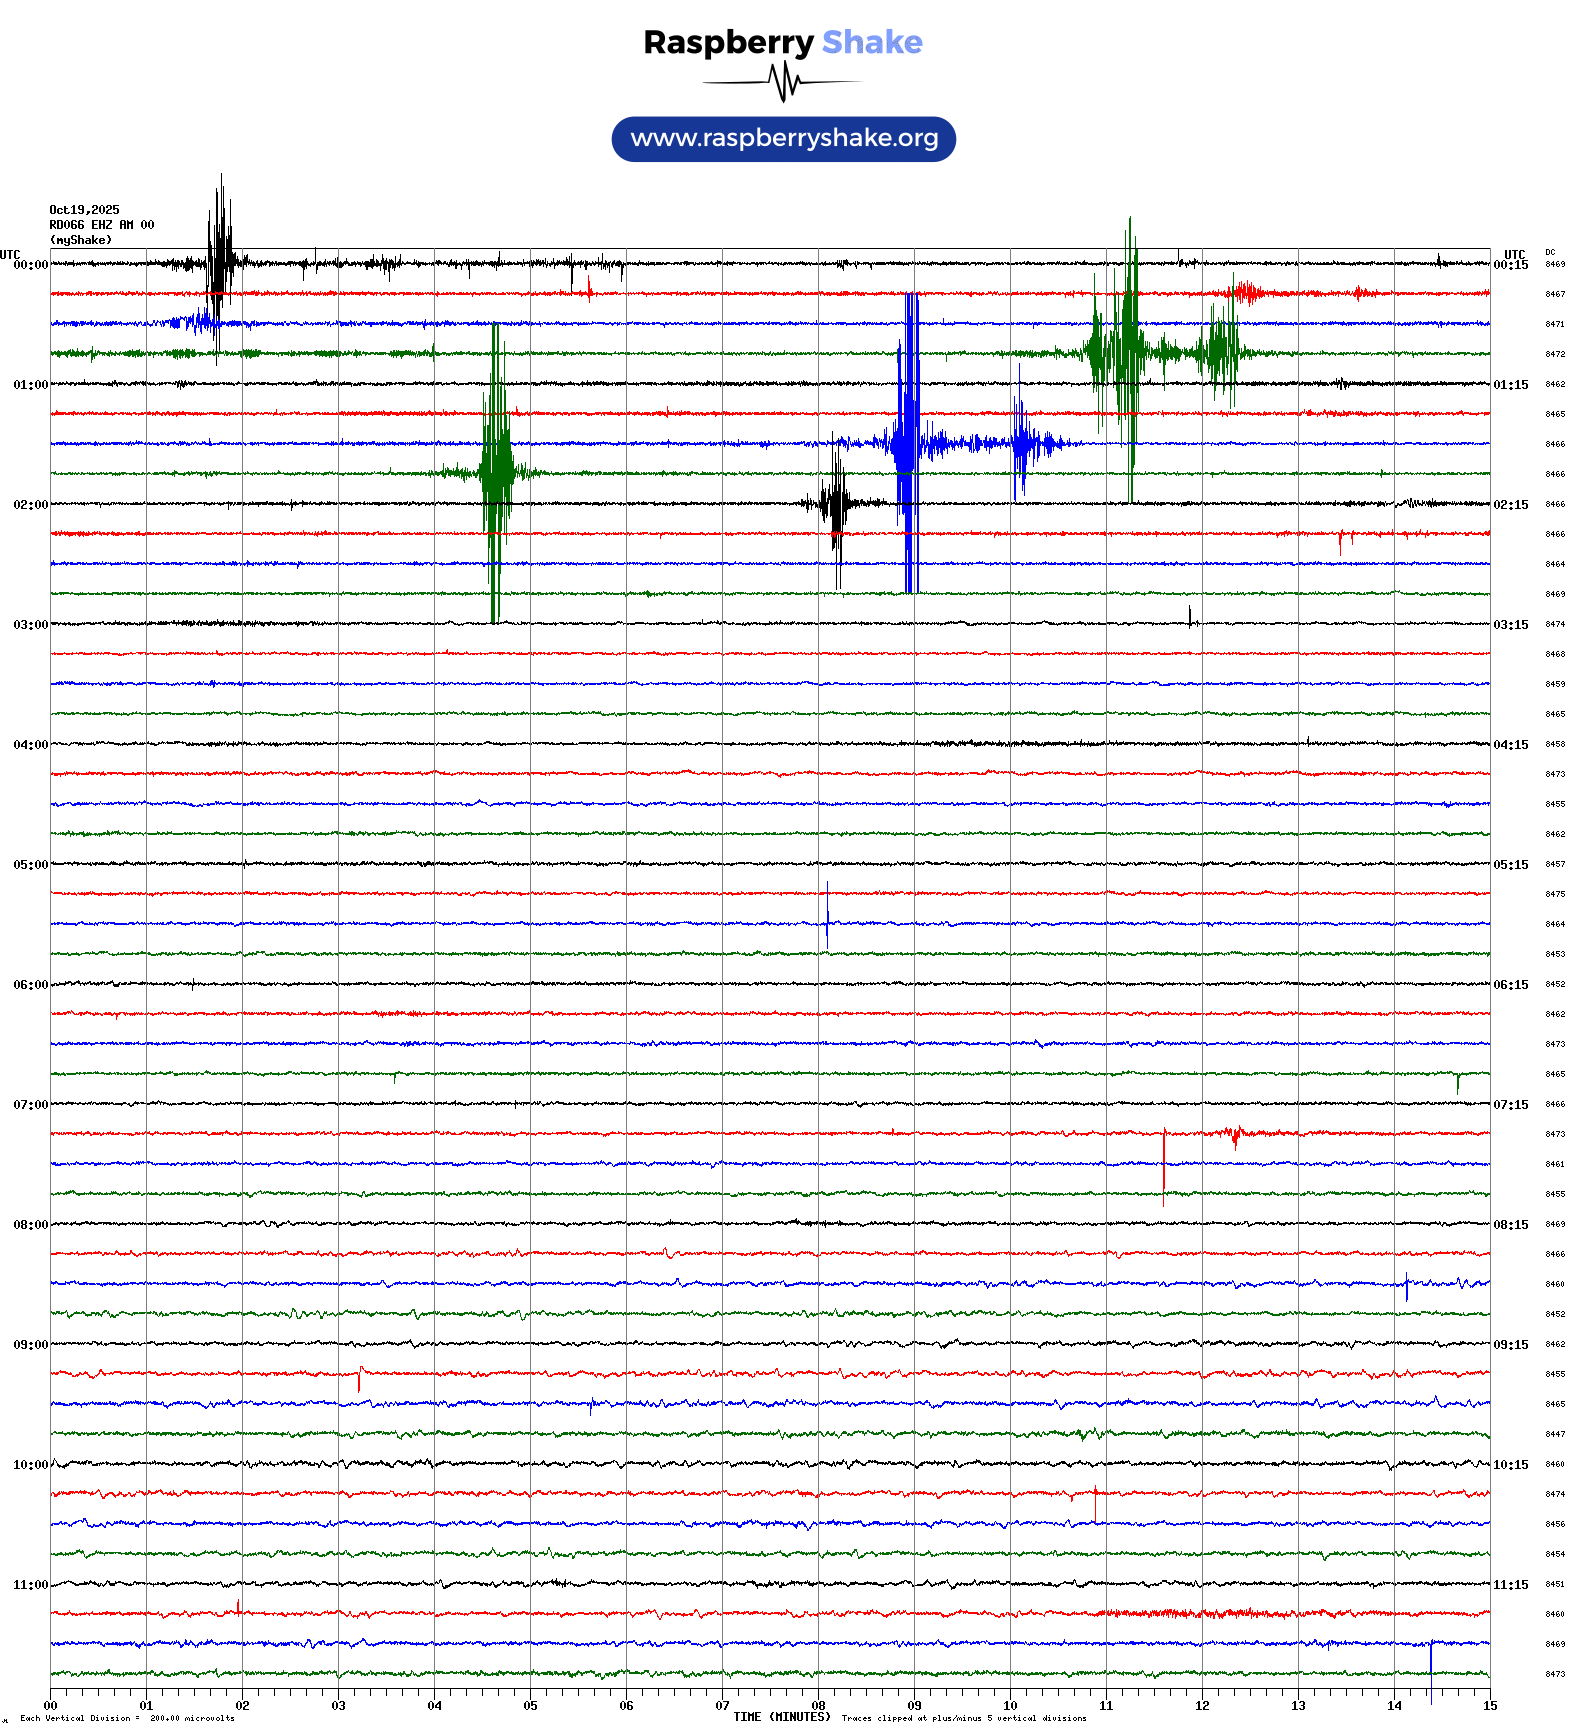Click the seismic pulse icon under the logo
Viewport: 1570px width, 1732px height.
[783, 82]
